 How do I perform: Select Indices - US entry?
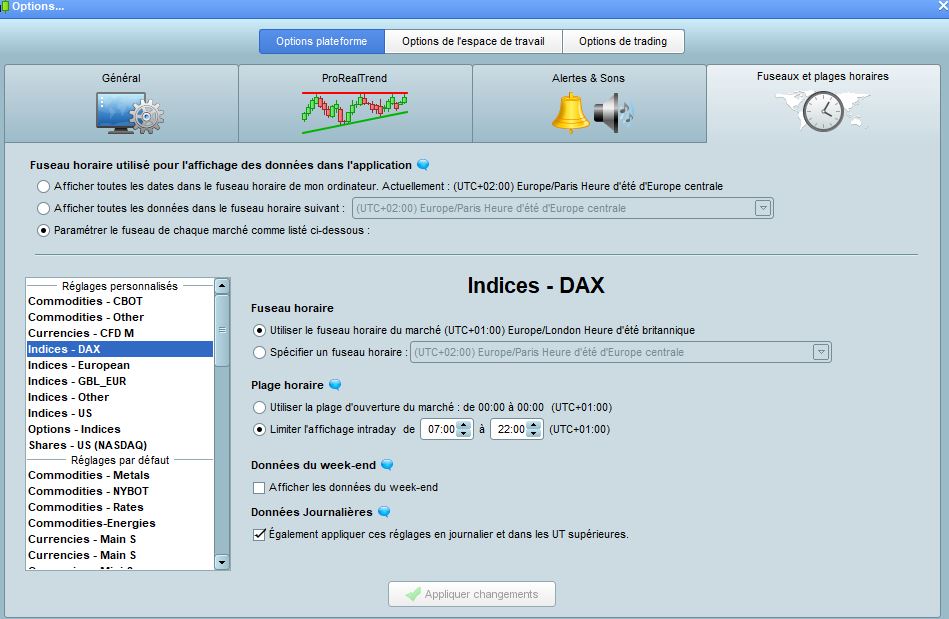[120, 413]
